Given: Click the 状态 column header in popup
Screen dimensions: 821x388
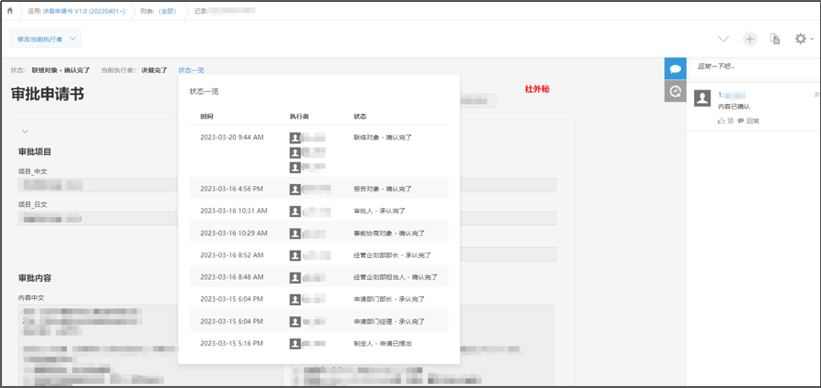Looking at the screenshot, I should click(360, 116).
